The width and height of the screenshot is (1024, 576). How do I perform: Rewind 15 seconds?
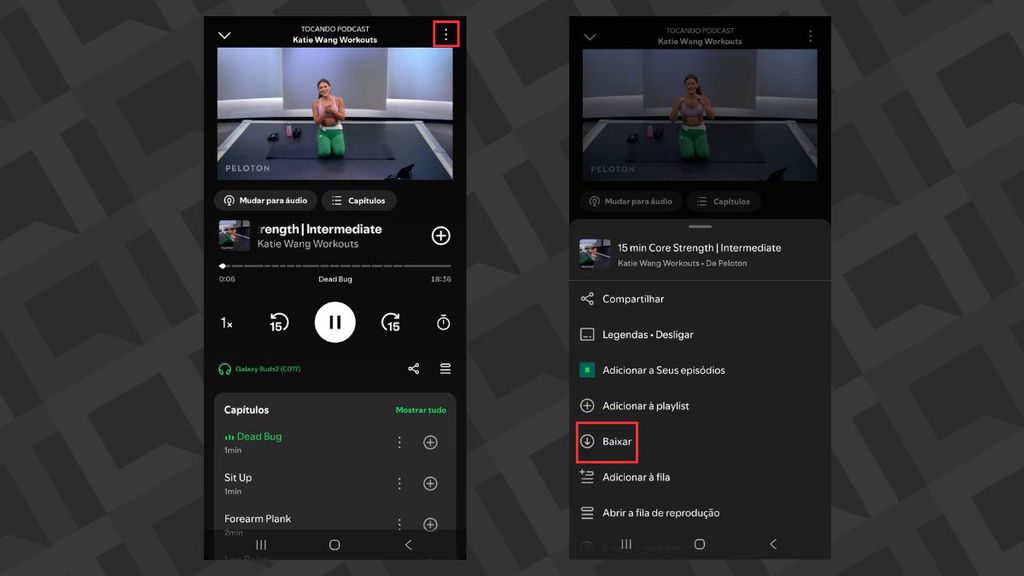(x=279, y=323)
